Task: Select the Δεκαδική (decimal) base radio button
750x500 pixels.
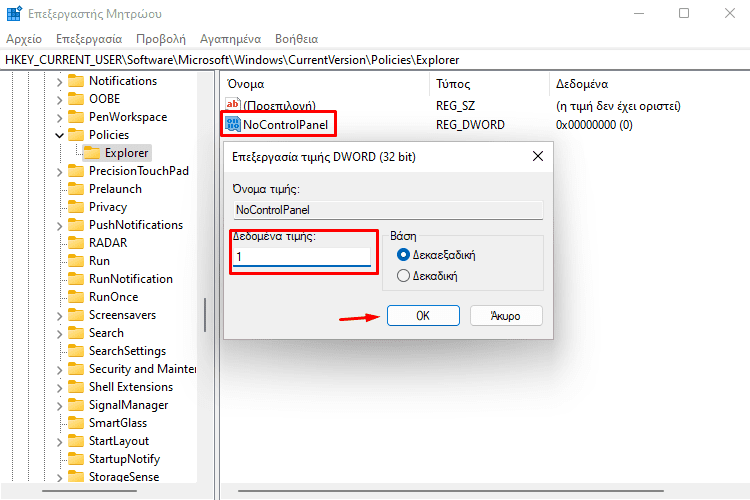Action: (x=403, y=276)
